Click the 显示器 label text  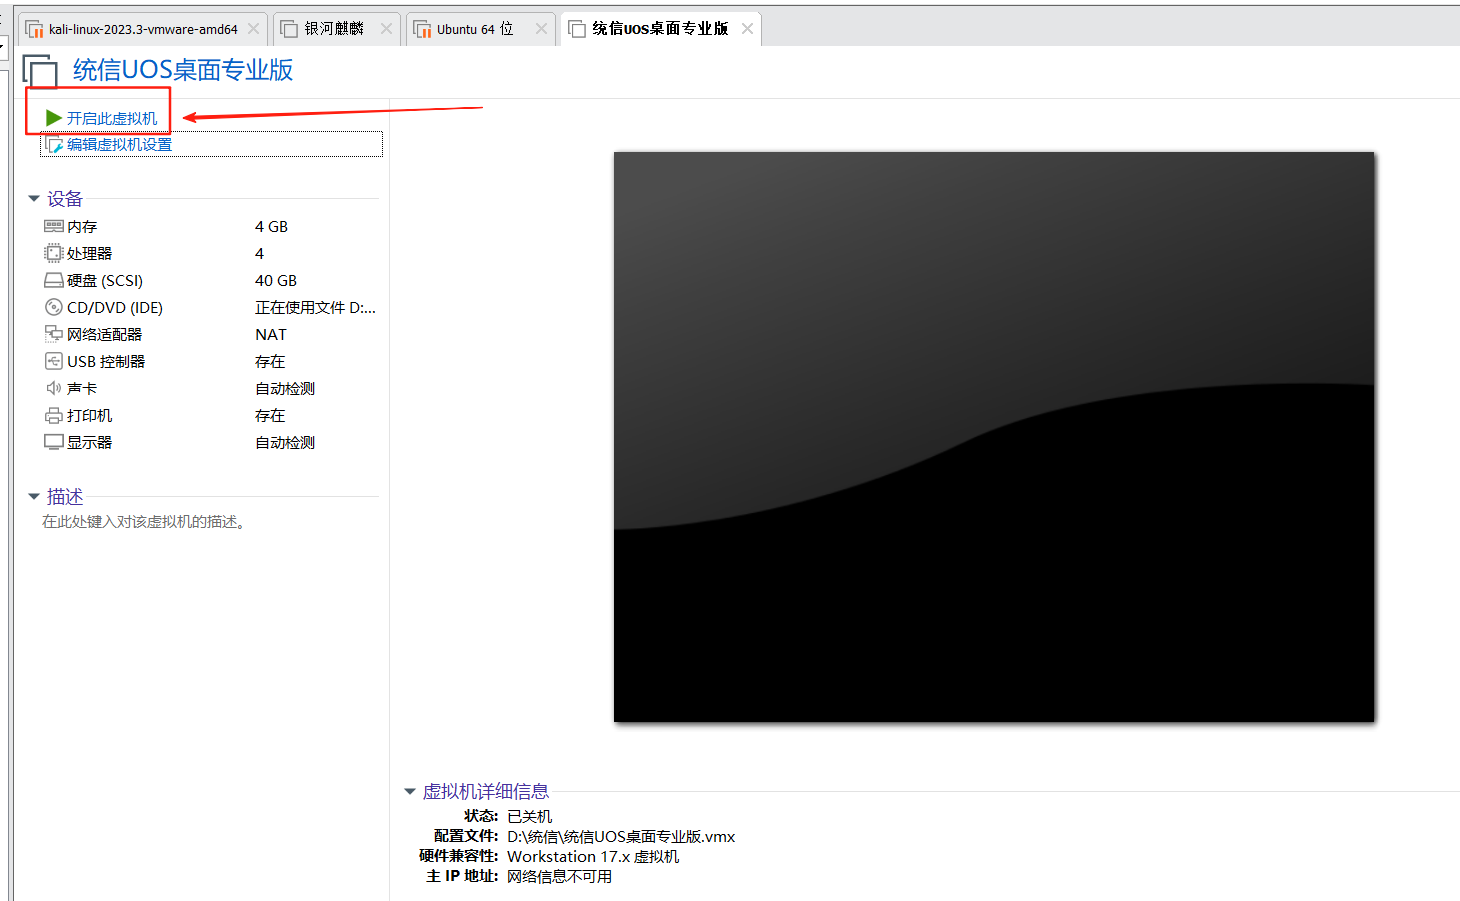[90, 443]
